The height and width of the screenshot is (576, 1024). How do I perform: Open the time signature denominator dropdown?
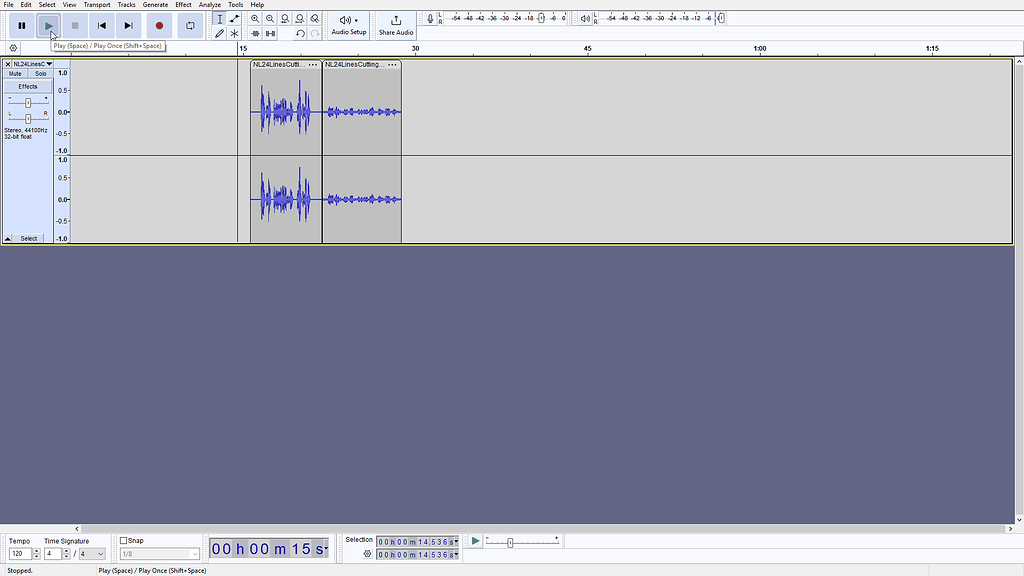coord(92,554)
